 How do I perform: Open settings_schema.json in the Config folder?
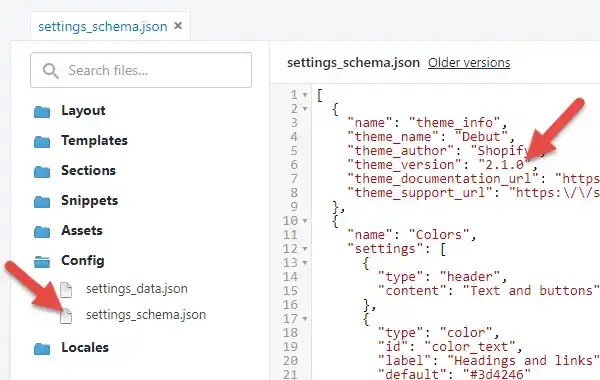click(146, 315)
